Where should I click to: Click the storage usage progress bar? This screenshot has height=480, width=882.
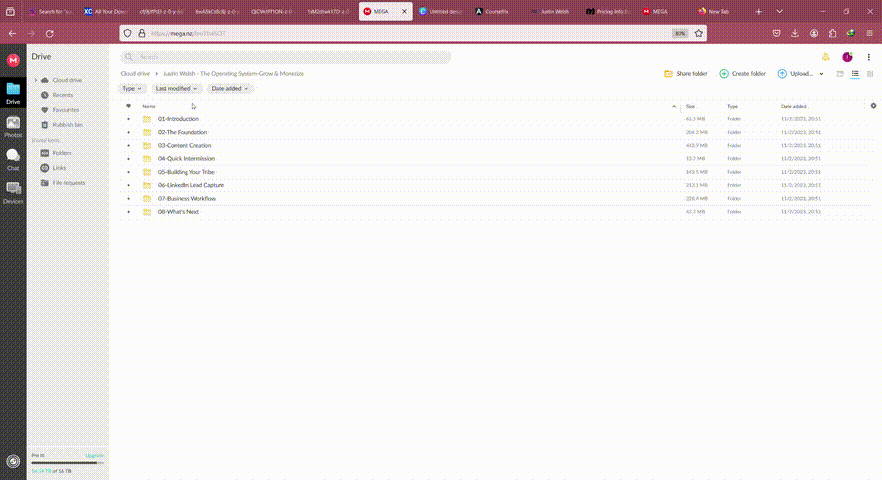68,463
